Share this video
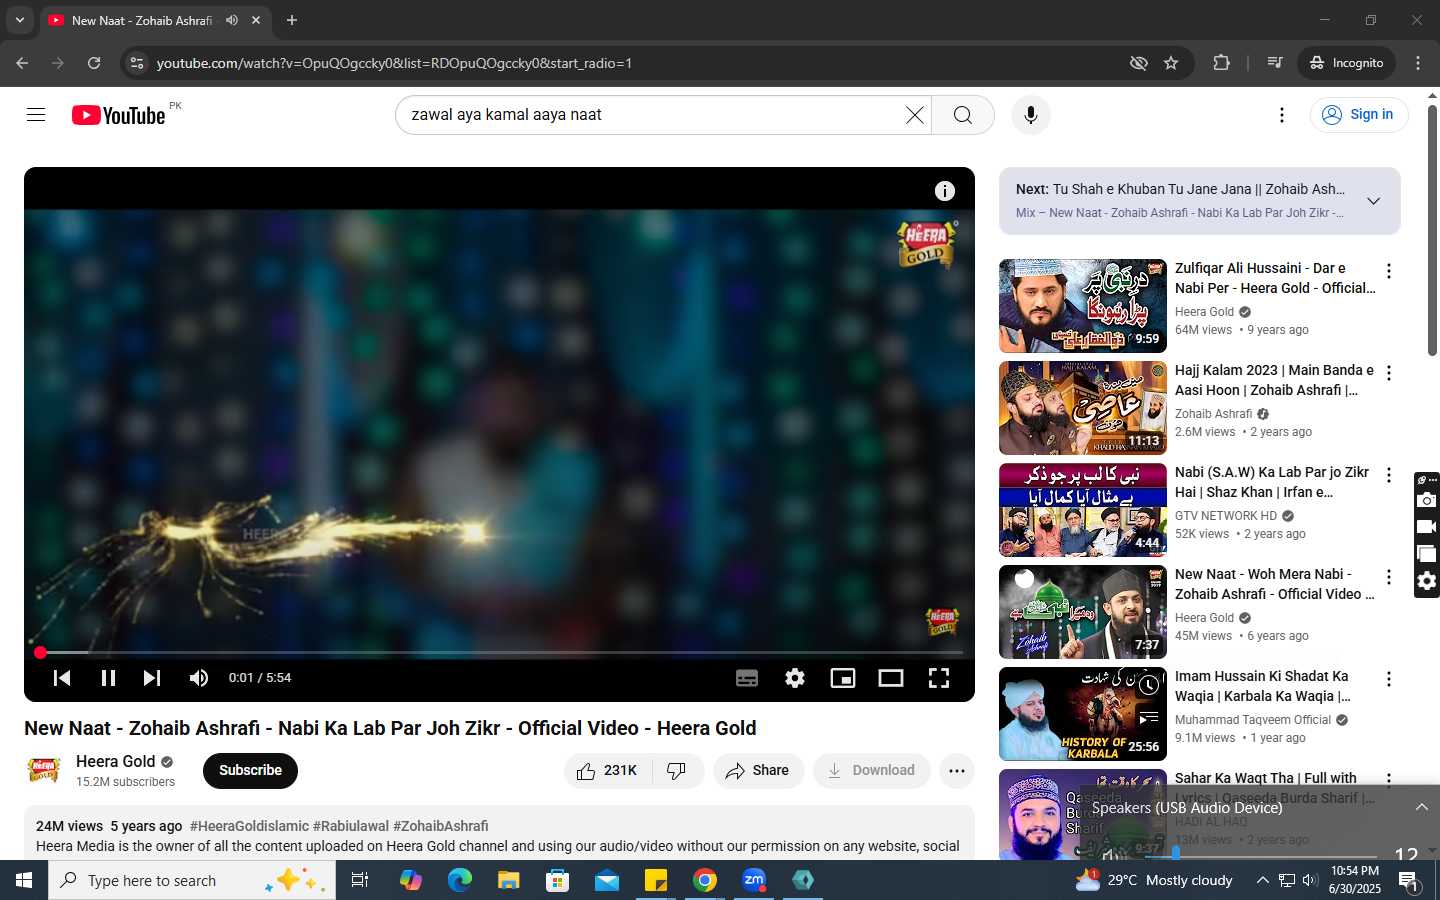The image size is (1440, 900). point(758,771)
